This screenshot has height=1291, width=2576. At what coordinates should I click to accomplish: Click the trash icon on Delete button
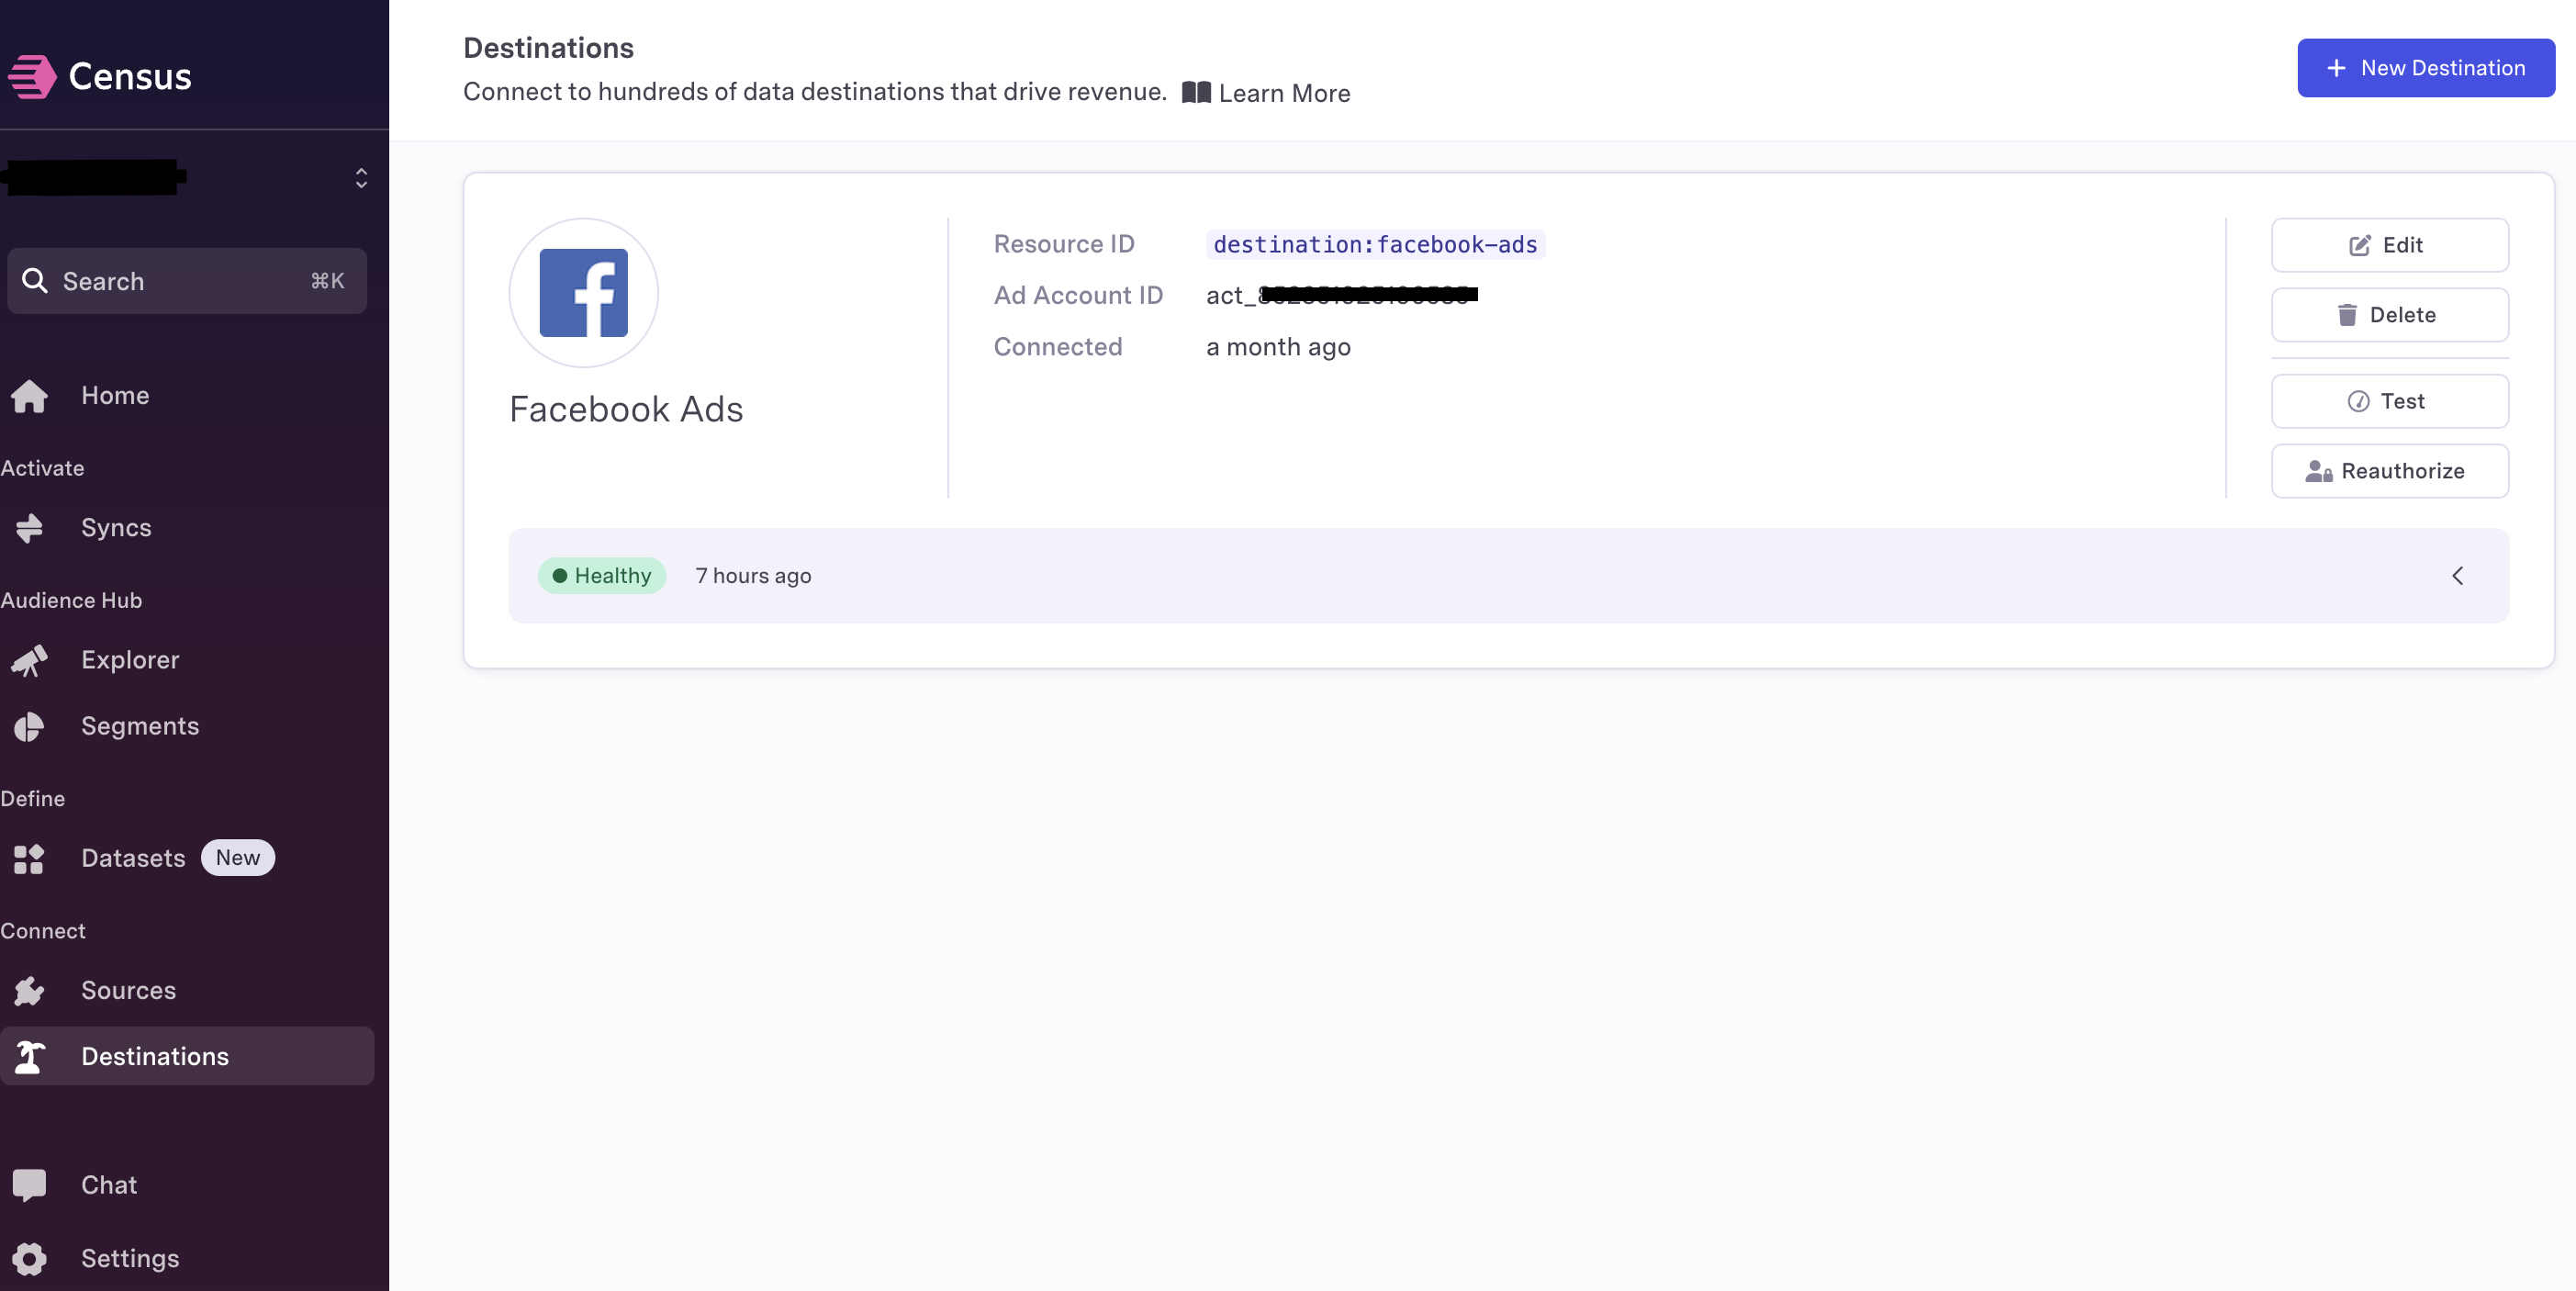[x=2347, y=315]
